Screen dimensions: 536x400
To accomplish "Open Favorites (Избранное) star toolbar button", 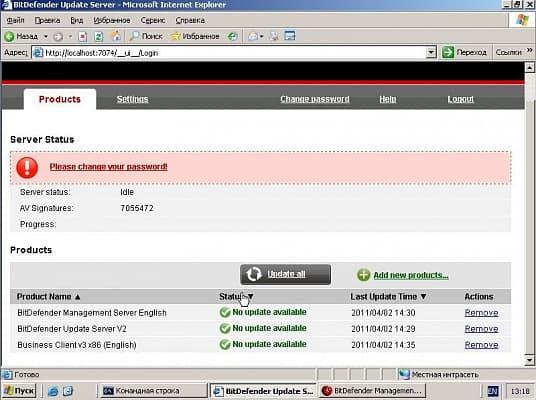I will [x=195, y=36].
